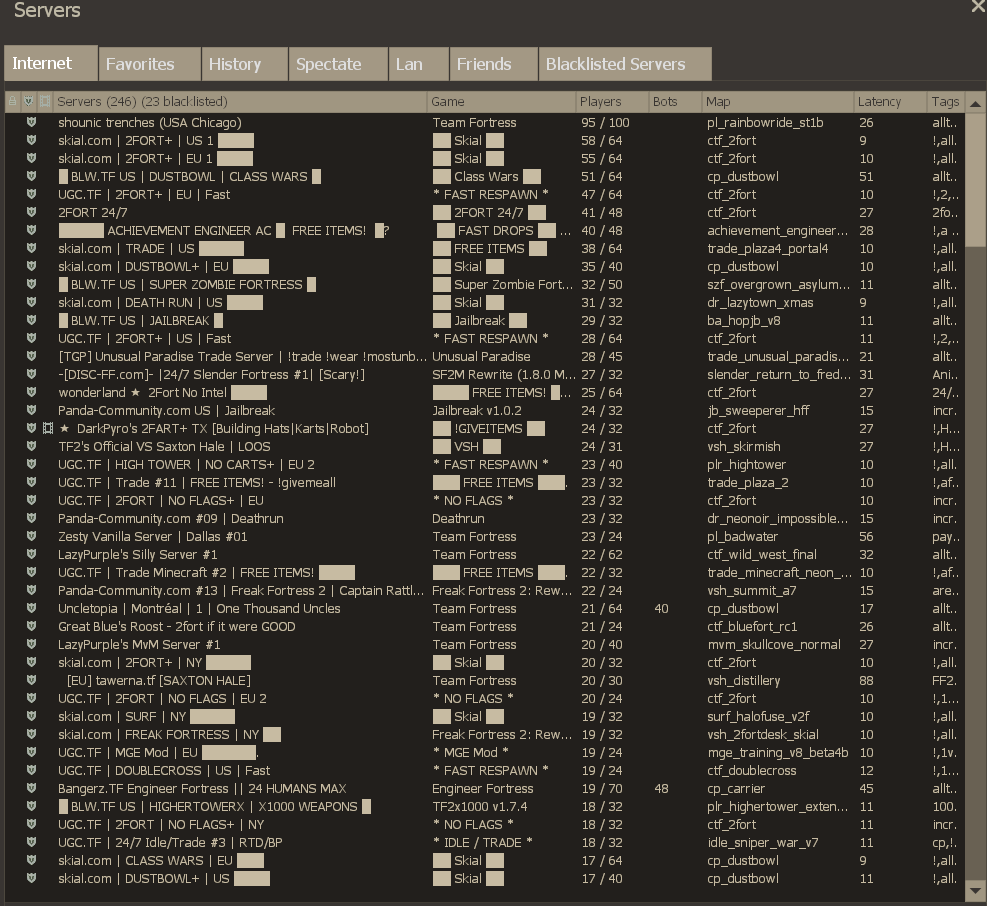This screenshot has width=987, height=906.
Task: Click replay icon on DarkPyro's 2FART+ row
Action: (x=48, y=428)
